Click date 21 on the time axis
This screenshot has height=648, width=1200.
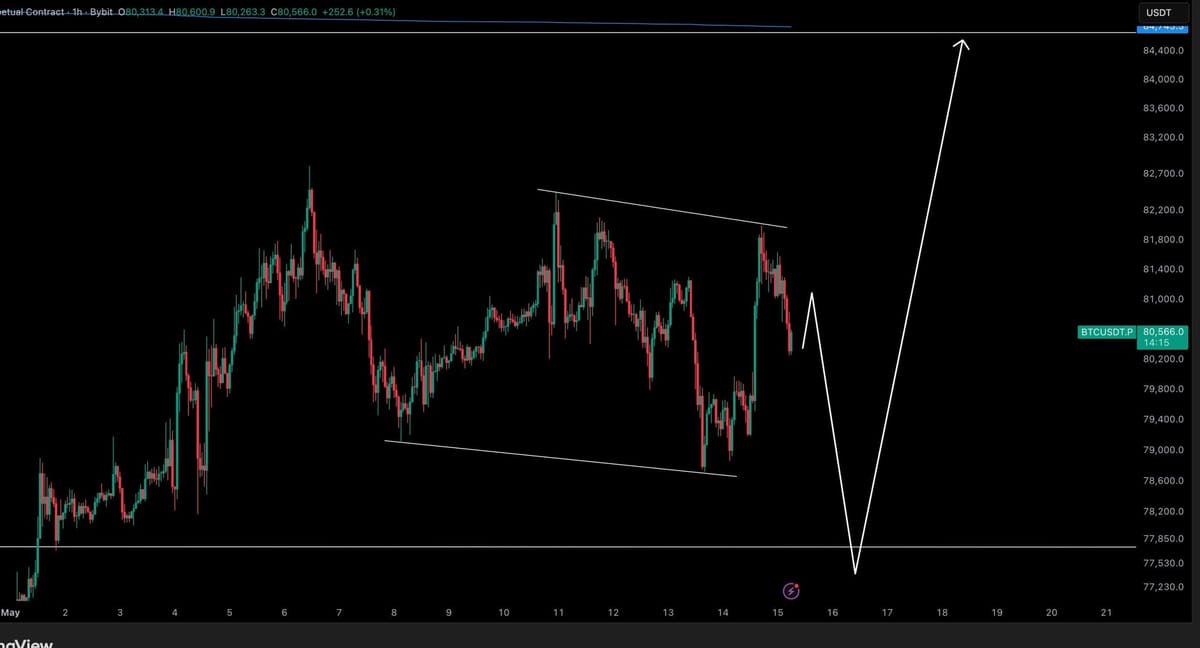1105,612
